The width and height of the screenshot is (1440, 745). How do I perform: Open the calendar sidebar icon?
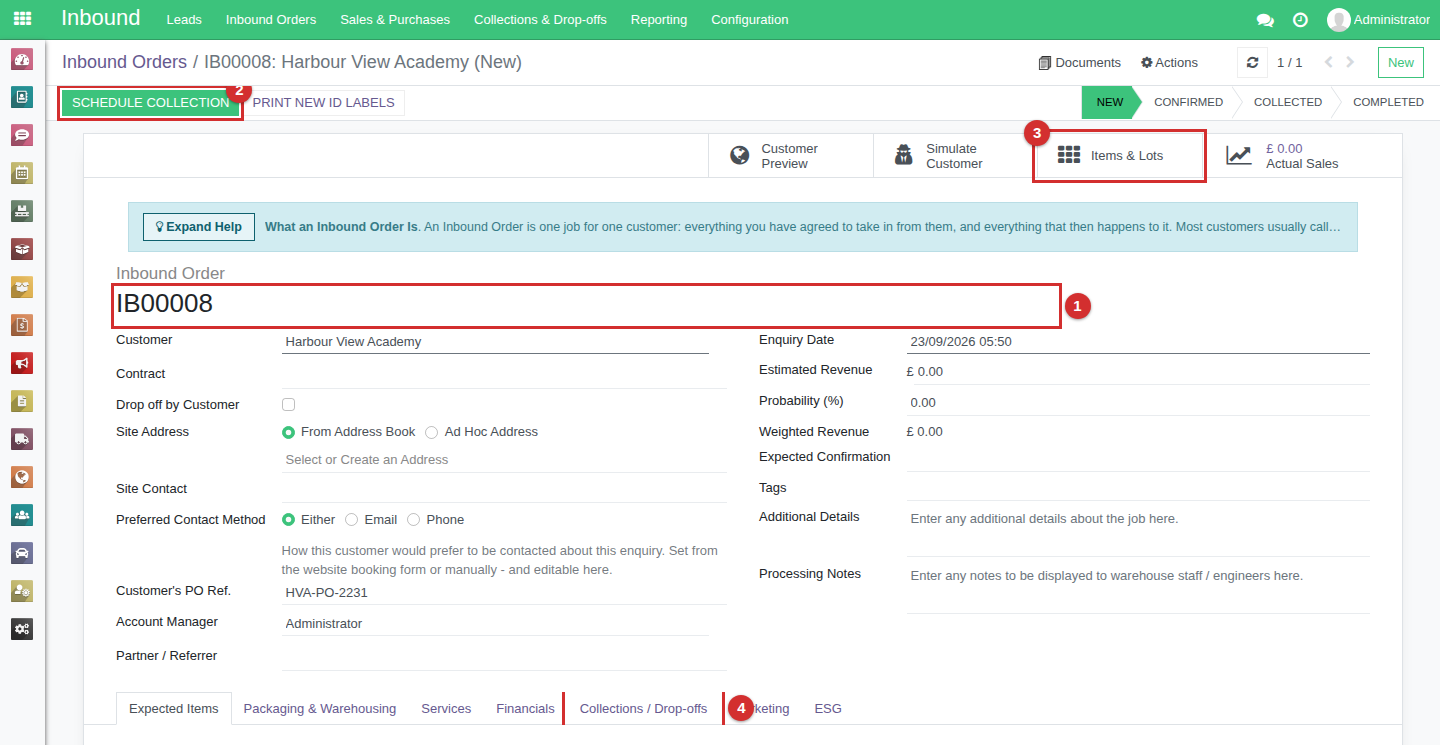[x=22, y=173]
